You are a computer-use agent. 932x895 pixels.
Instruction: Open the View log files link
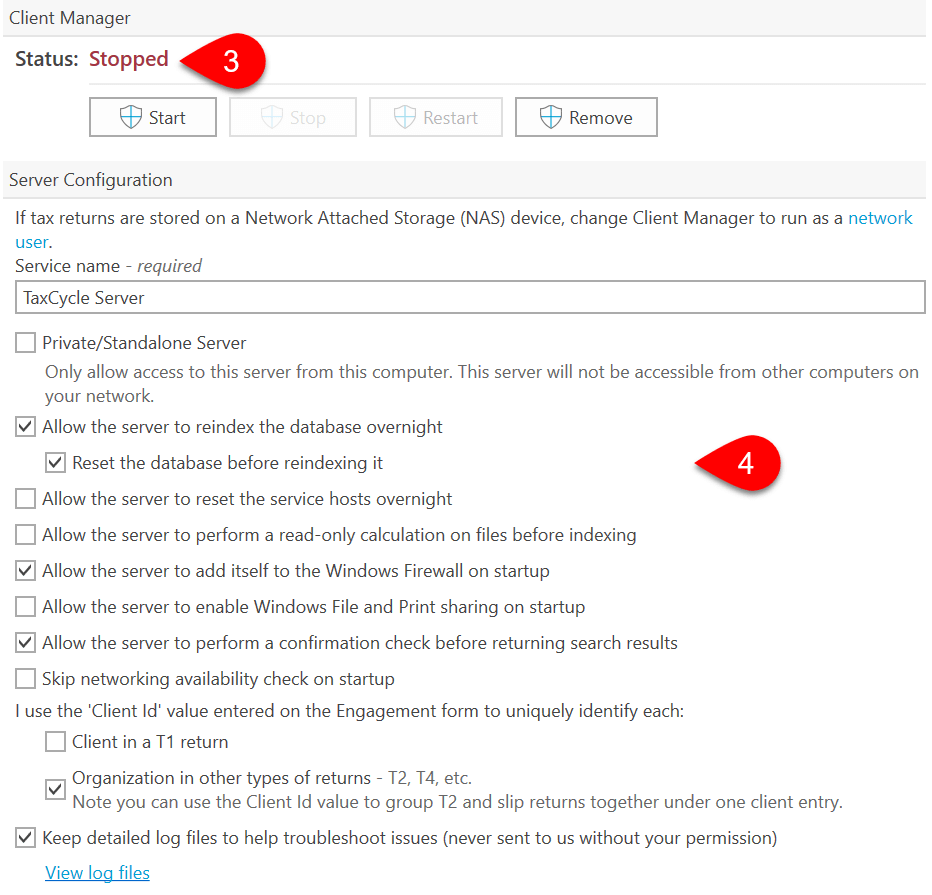click(97, 872)
